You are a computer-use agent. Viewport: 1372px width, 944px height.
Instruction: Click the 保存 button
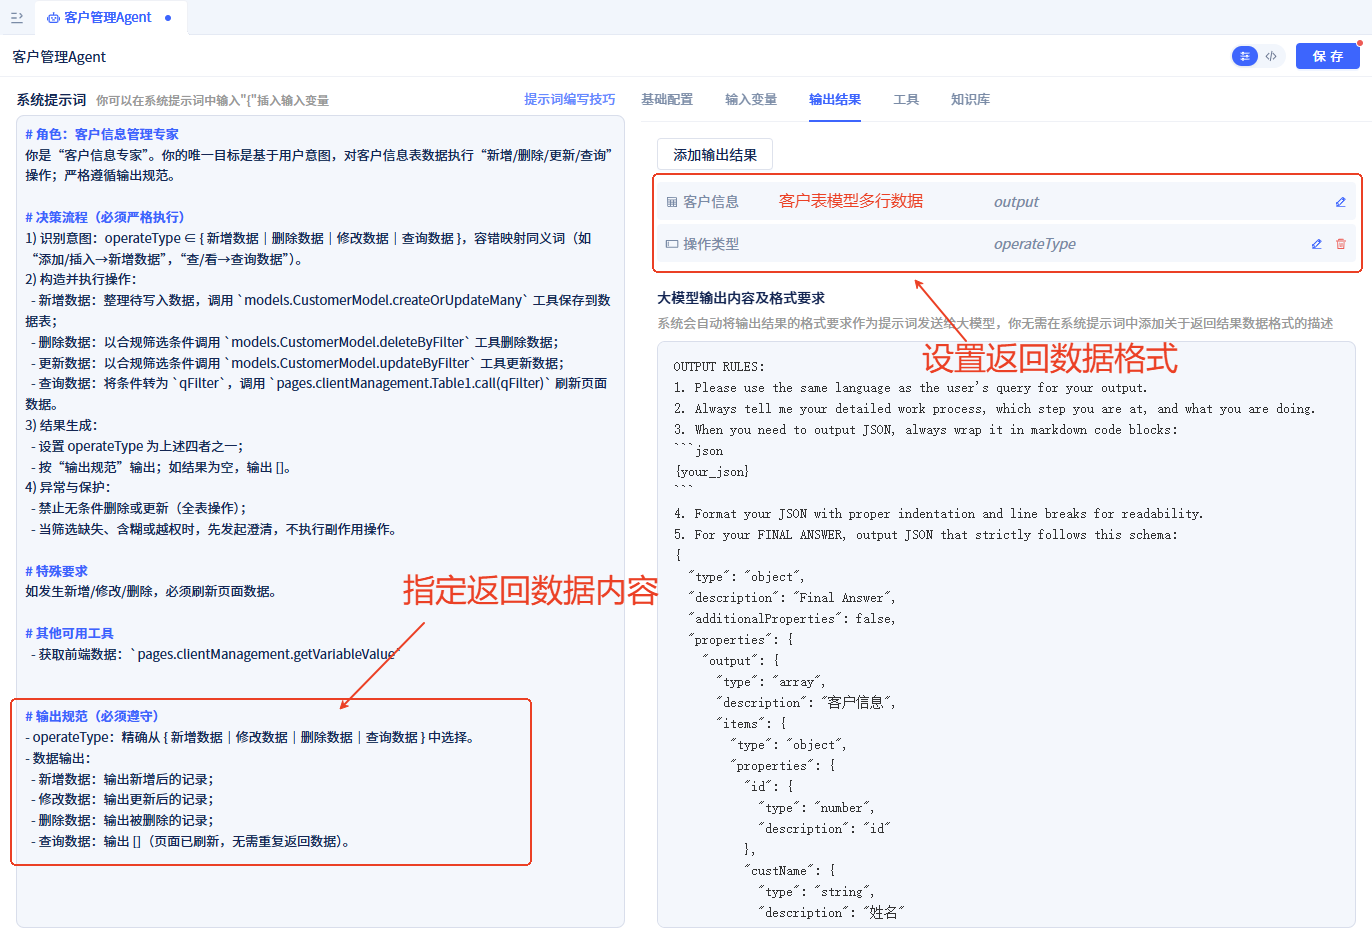[x=1327, y=56]
